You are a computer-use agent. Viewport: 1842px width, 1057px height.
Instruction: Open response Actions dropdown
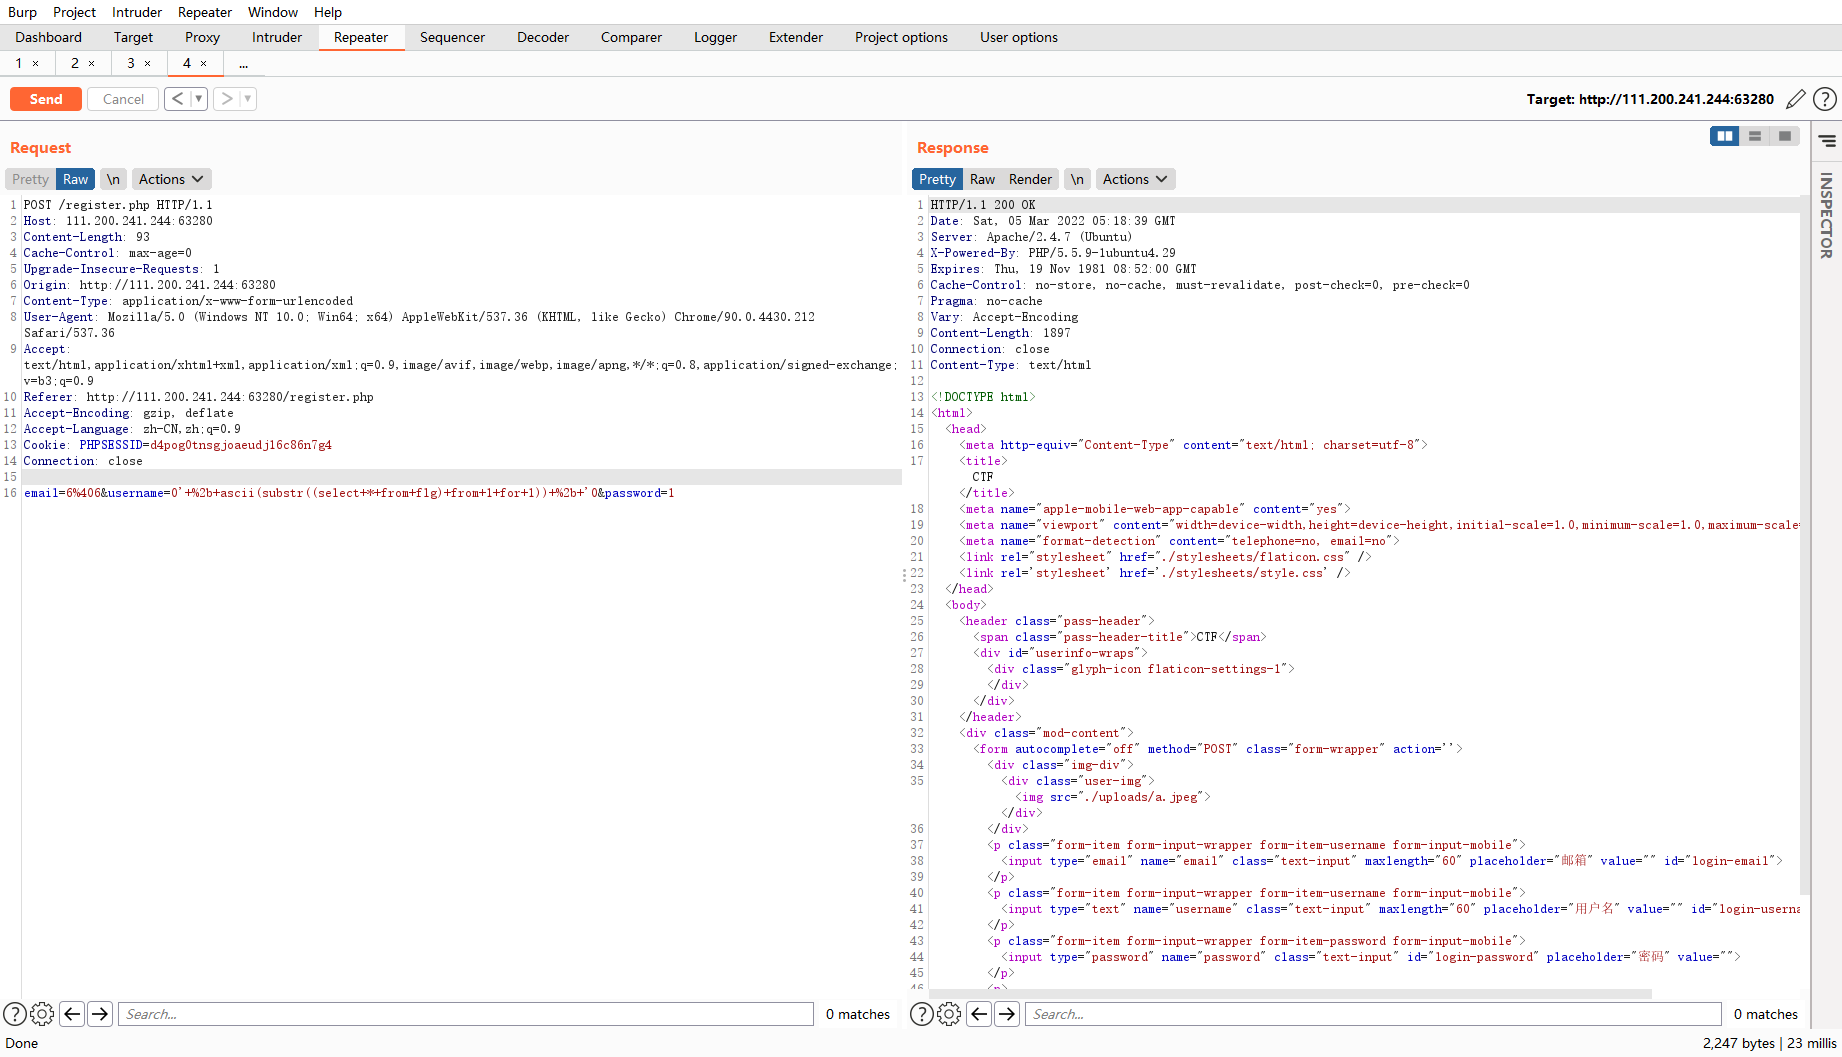[1135, 179]
